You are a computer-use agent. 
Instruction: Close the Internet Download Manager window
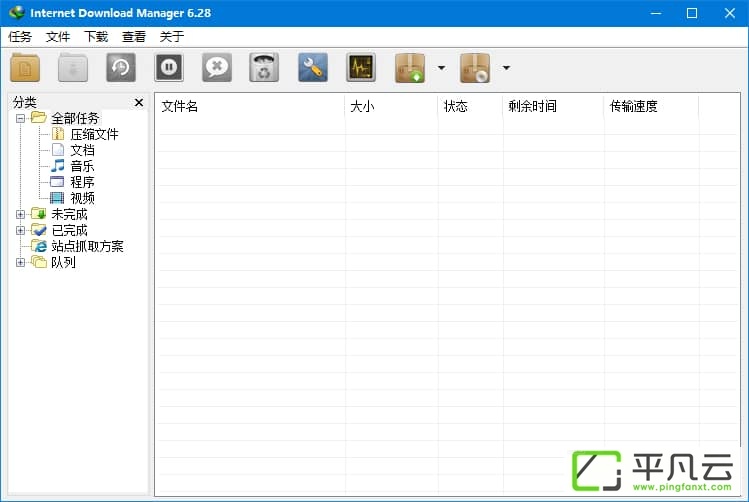729,13
